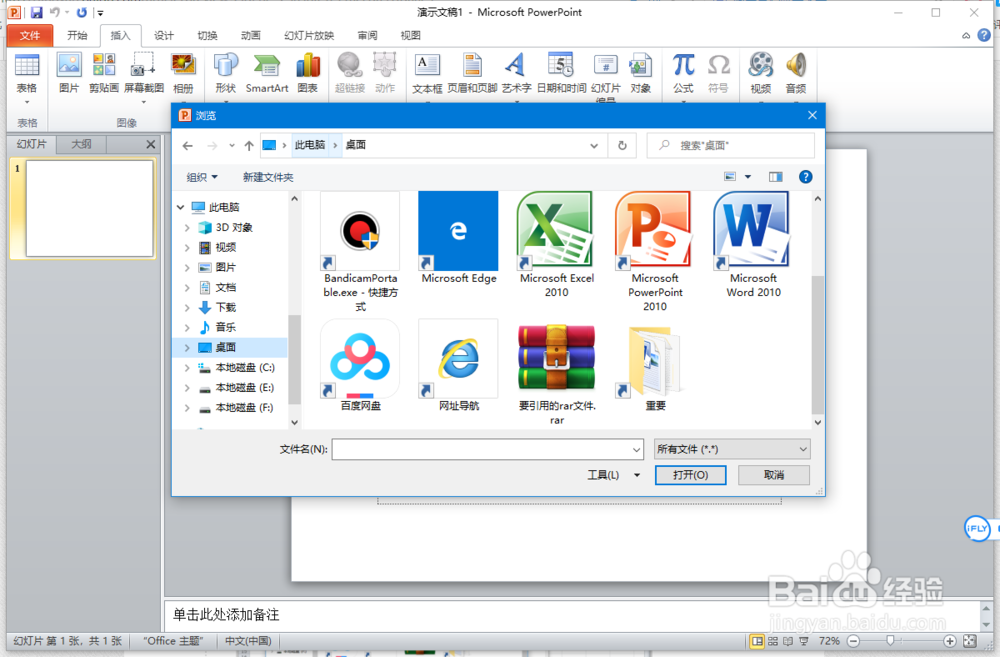This screenshot has height=657, width=1000.
Task: Select the 屏幕截图 screenshot tool
Action: 143,77
